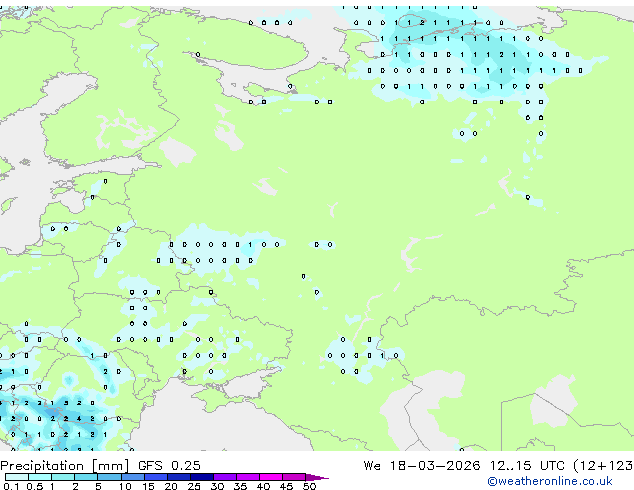Click the '50' legend label
Image resolution: width=634 pixels, height=490 pixels.
[310, 486]
